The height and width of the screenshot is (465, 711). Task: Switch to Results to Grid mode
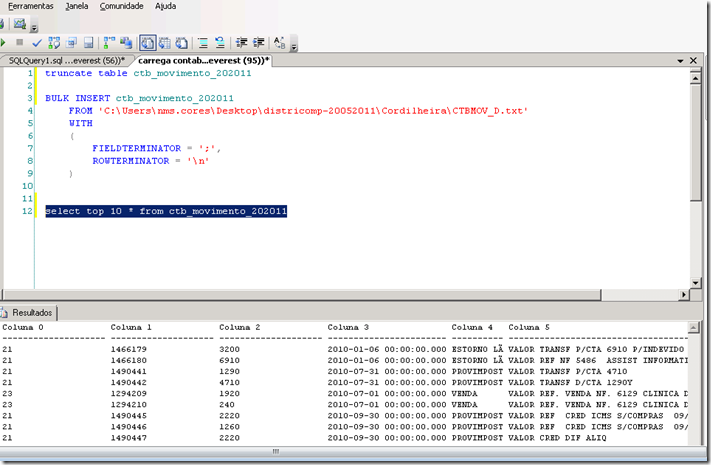click(x=165, y=43)
